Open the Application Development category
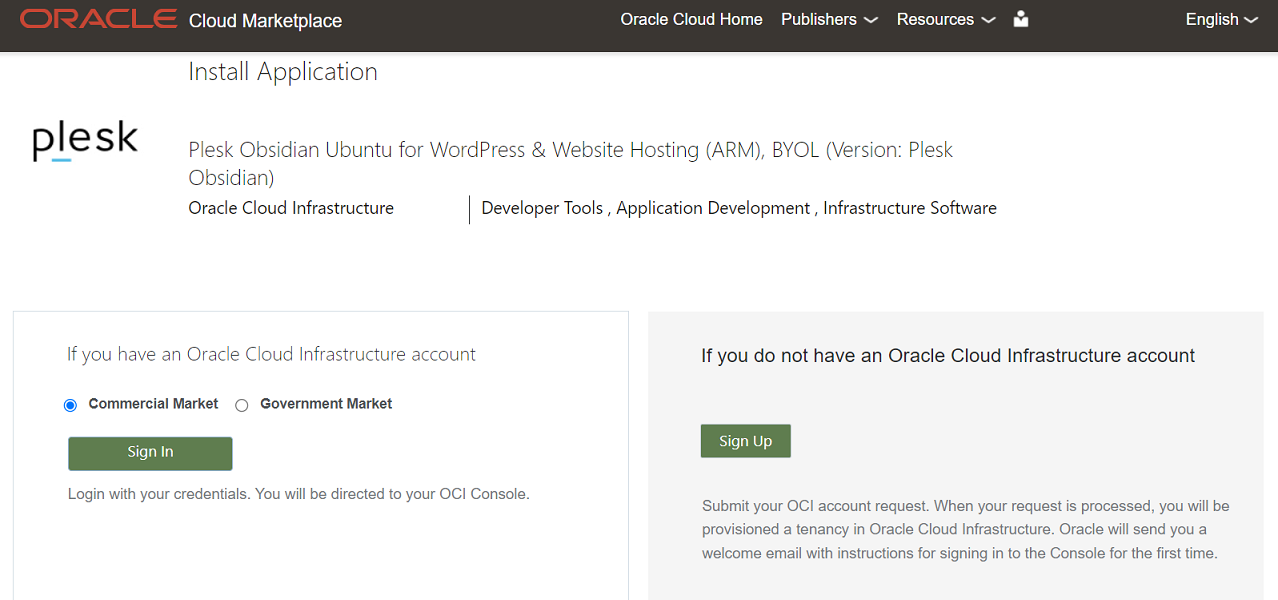1278x600 pixels. tap(713, 208)
